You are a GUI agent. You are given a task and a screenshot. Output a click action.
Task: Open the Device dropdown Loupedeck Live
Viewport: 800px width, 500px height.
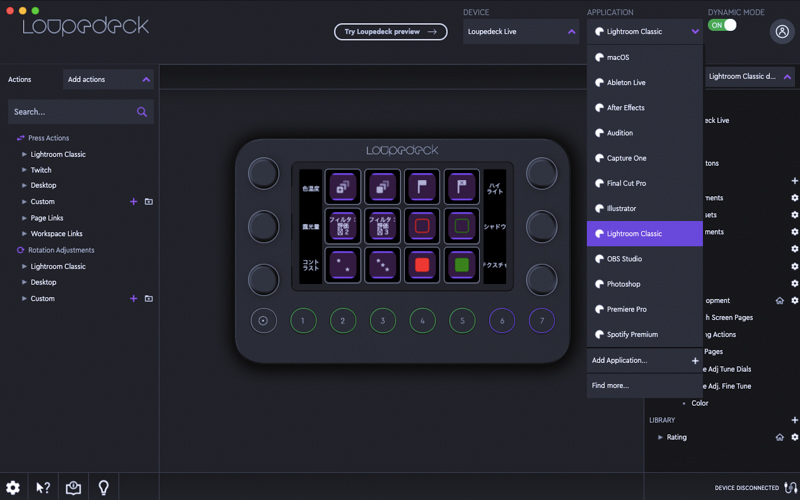521,32
